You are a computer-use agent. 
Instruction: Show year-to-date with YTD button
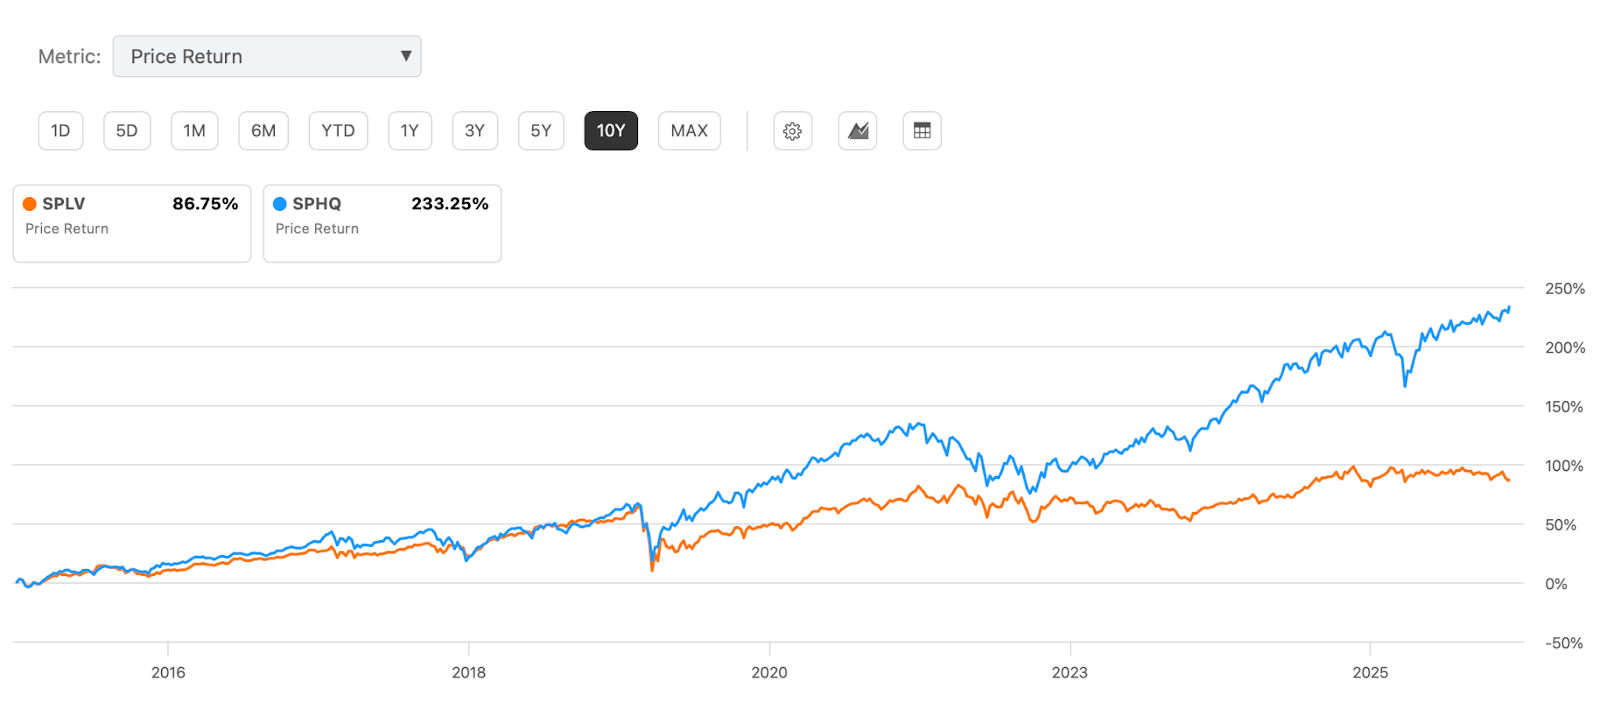pos(338,131)
